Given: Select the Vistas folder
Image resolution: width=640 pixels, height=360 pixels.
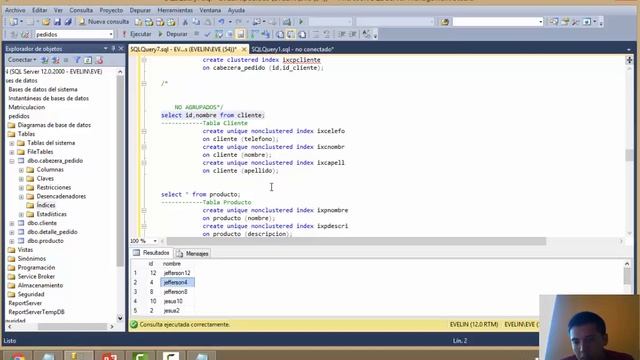Looking at the screenshot, I should pos(25,250).
